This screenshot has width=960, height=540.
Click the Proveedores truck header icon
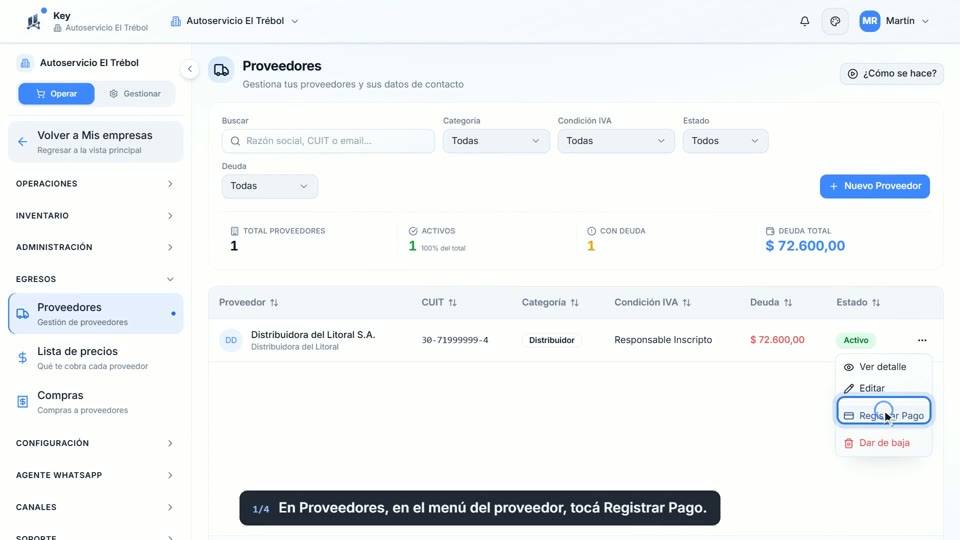click(221, 70)
